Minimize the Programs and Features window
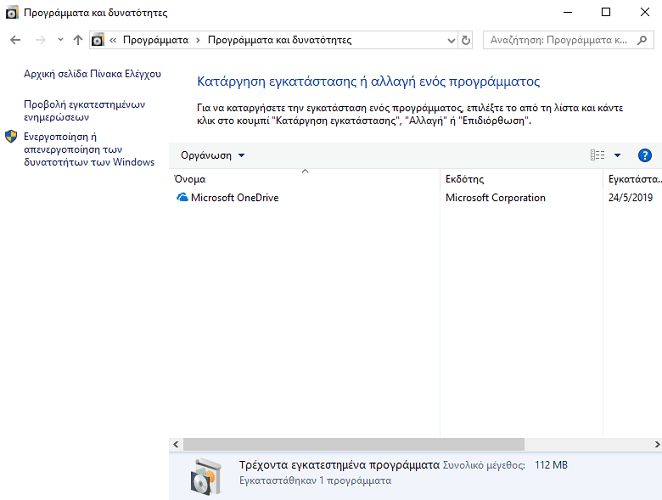The image size is (662, 500). tap(567, 12)
